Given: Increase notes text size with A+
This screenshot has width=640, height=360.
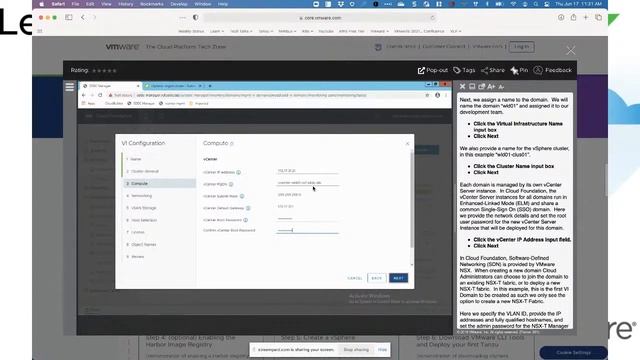Looking at the screenshot, I should pos(491,87).
